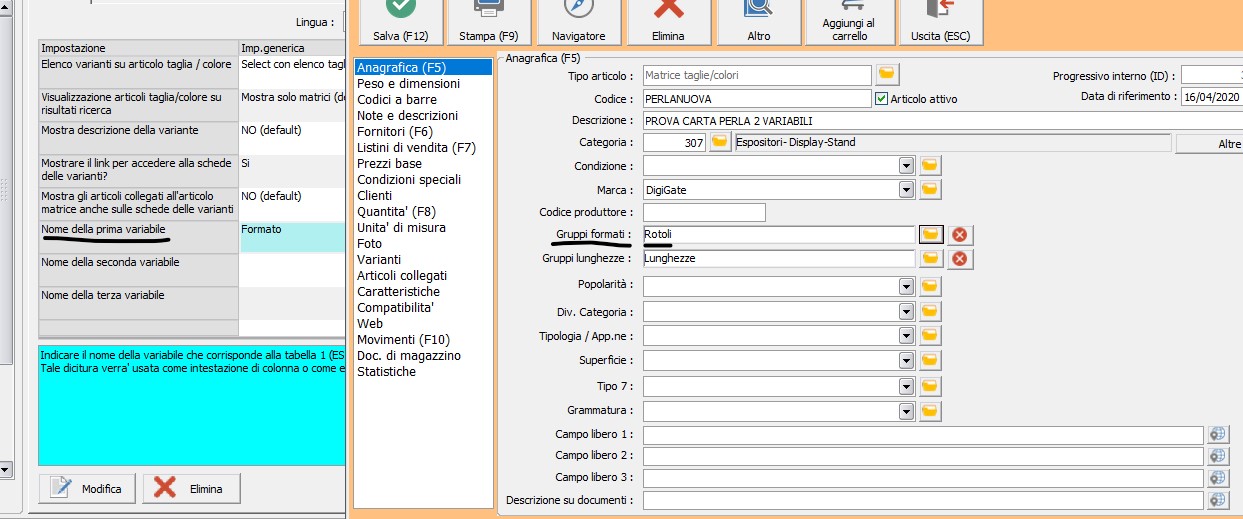Screen dimensions: 1243x519
Task: Open Peso e dimensioni section
Action: [x=408, y=84]
